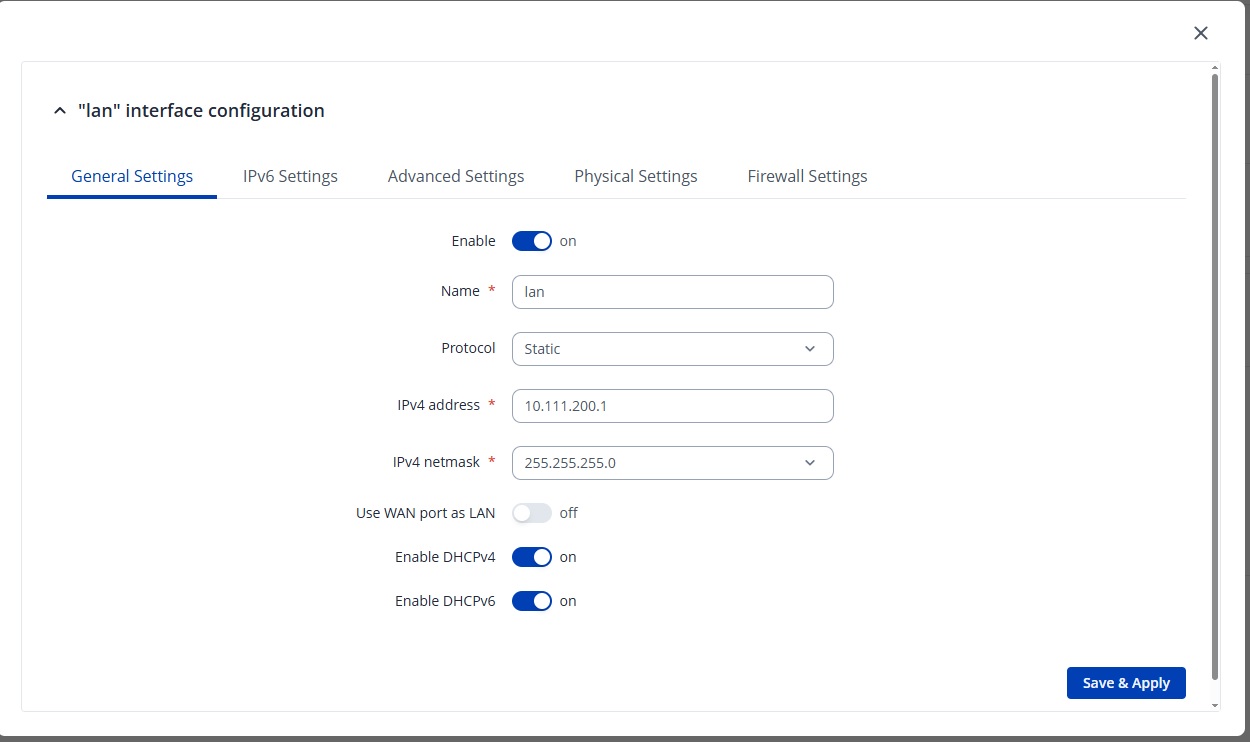Collapse the "lan" interface configuration section
The width and height of the screenshot is (1250, 742).
pos(59,111)
